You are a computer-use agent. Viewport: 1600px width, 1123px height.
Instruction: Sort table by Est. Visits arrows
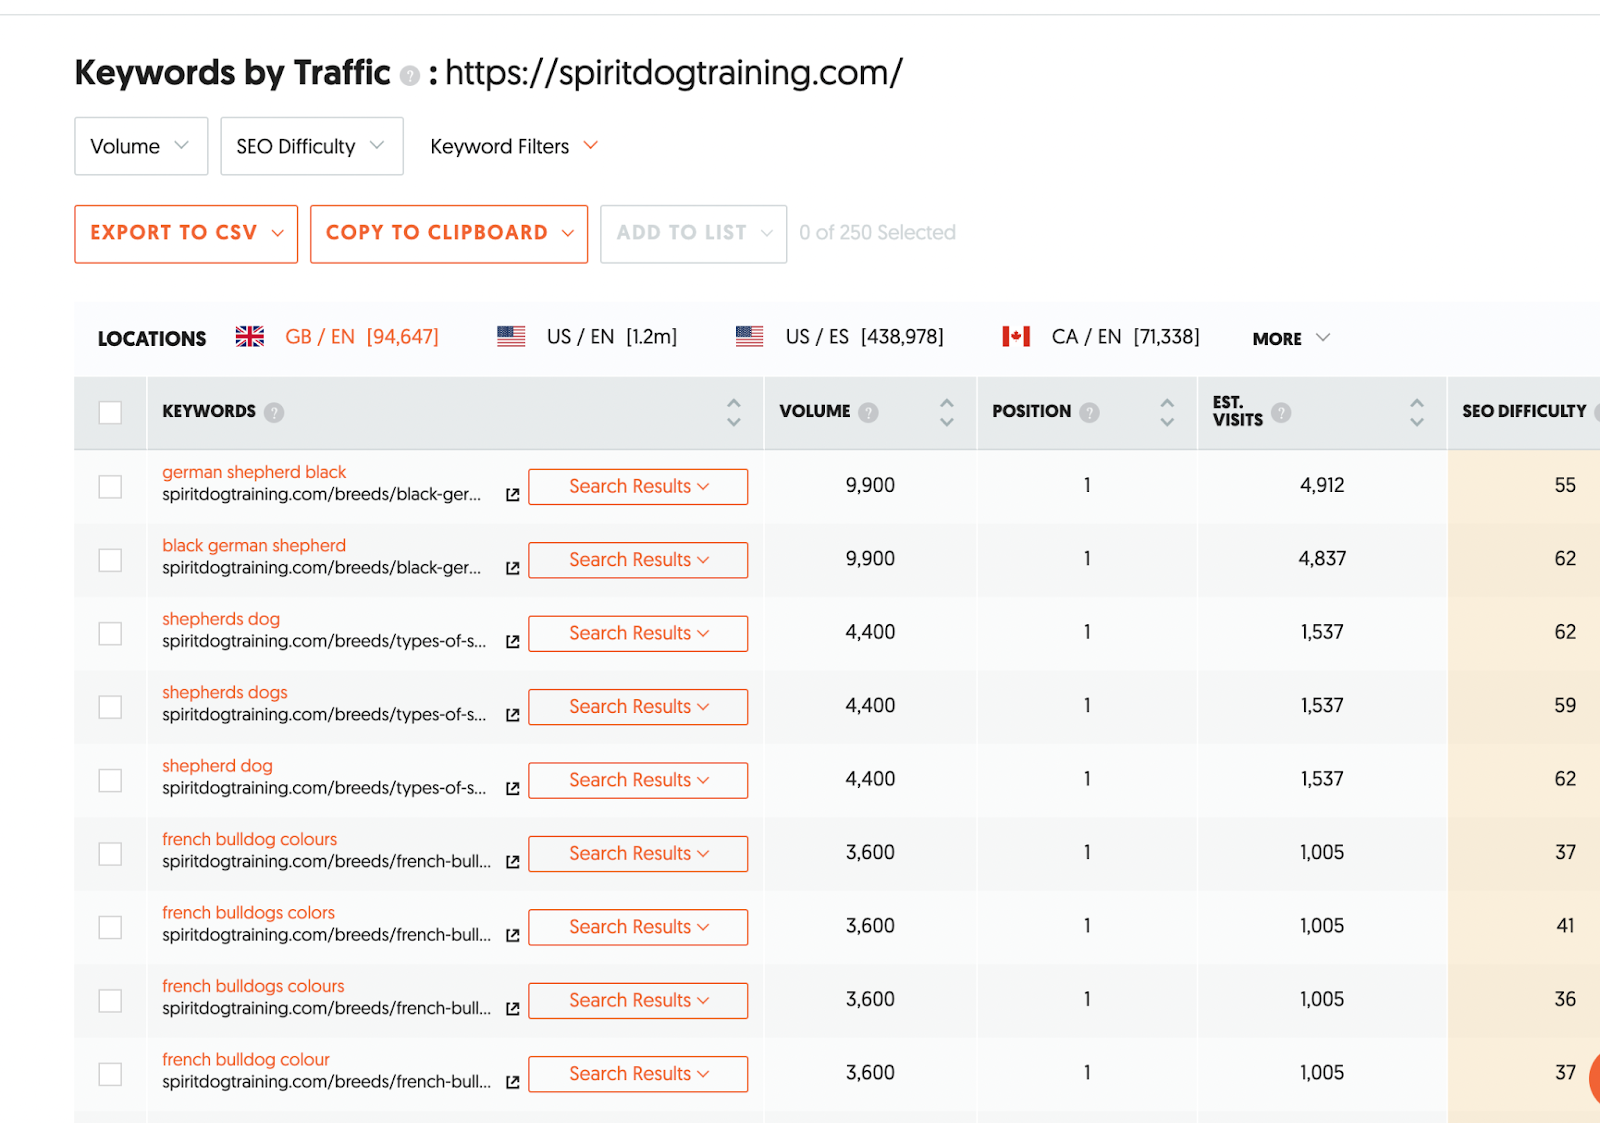pos(1417,412)
